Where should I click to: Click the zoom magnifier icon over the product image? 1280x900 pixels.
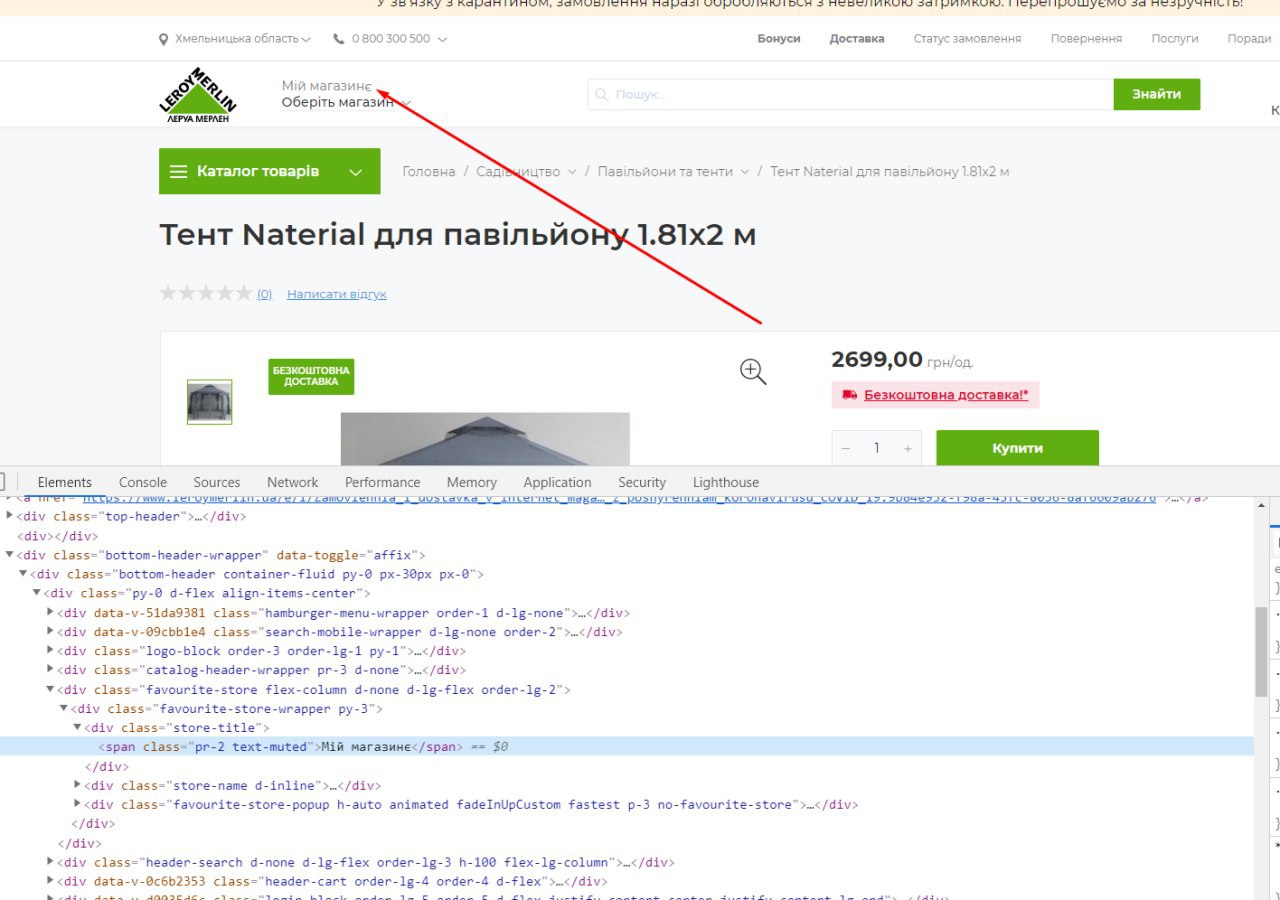[753, 372]
